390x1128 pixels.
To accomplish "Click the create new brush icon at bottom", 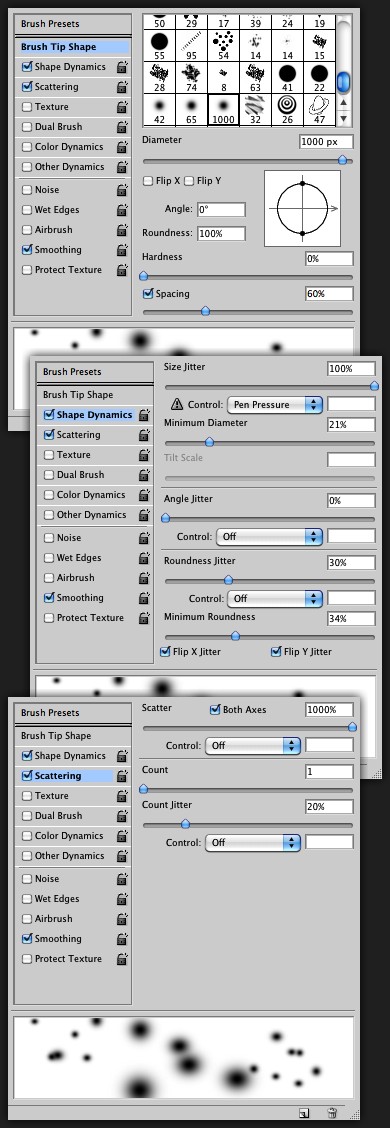I will (x=304, y=1113).
